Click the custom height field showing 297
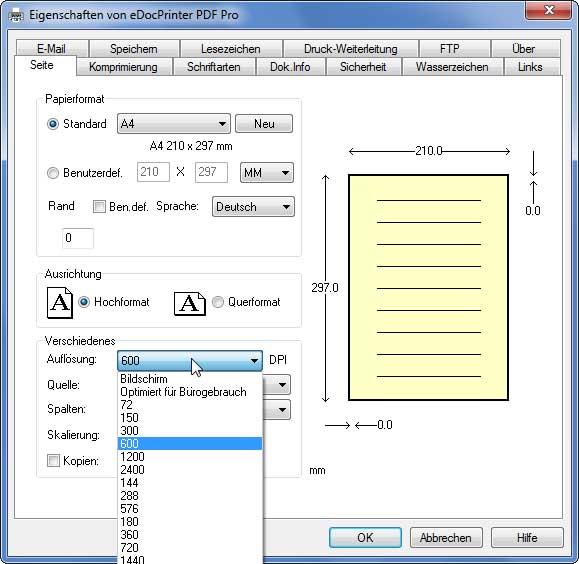579x564 pixels. [211, 172]
